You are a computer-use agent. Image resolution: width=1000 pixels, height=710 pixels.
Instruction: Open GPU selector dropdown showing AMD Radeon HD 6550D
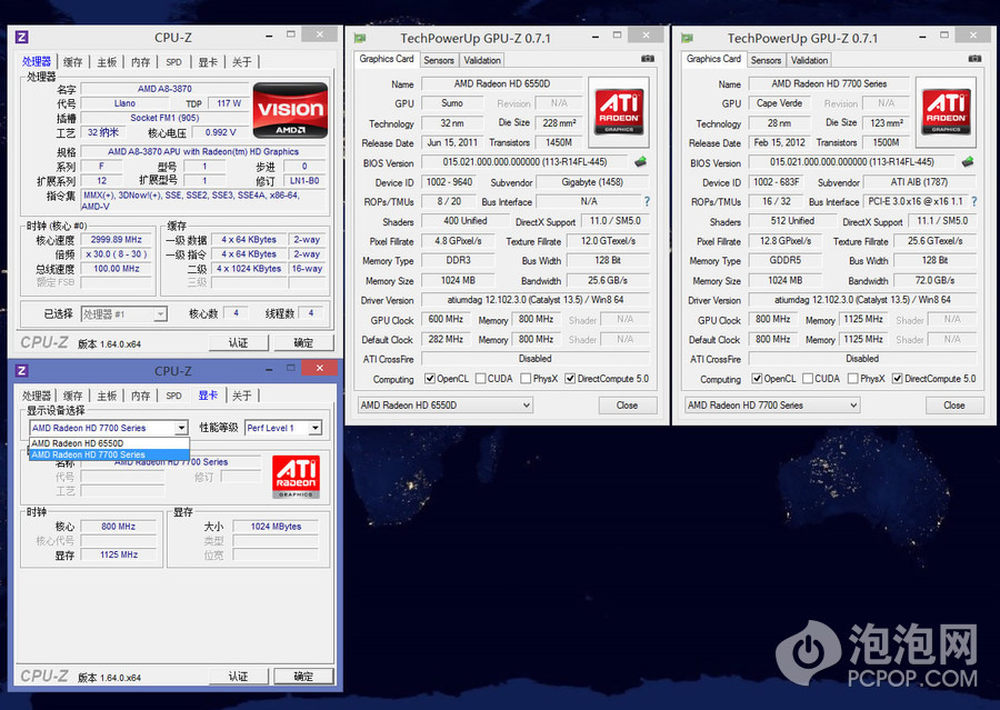[x=445, y=405]
